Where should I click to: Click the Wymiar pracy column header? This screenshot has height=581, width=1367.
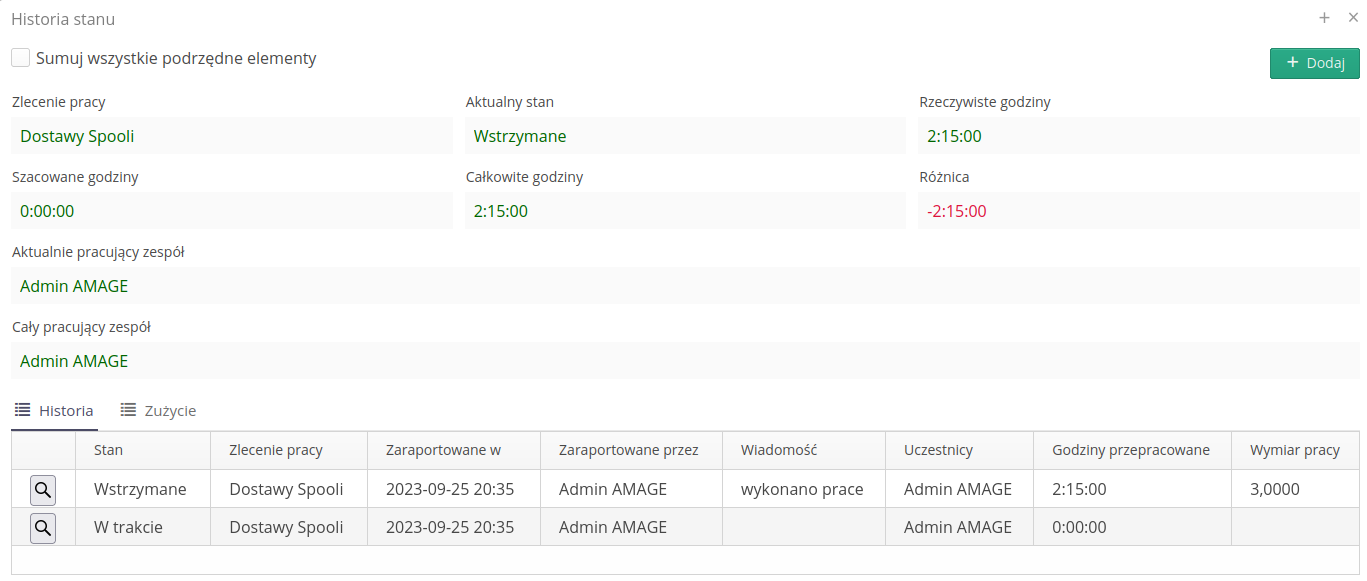pos(1294,450)
